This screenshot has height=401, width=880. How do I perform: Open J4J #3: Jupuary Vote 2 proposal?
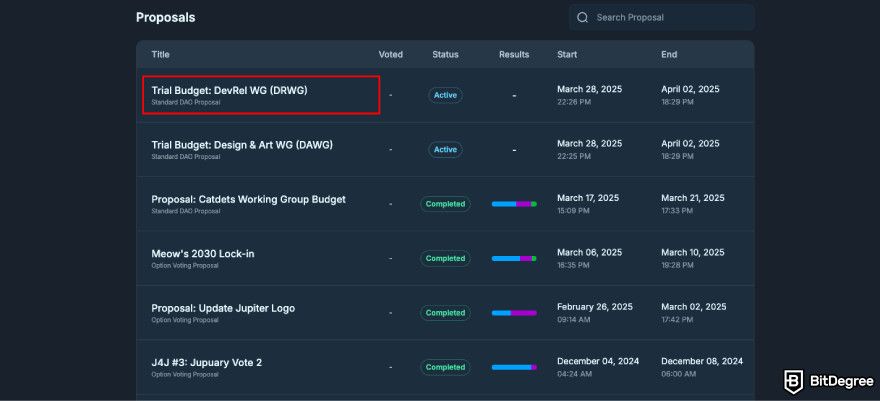[x=207, y=362]
